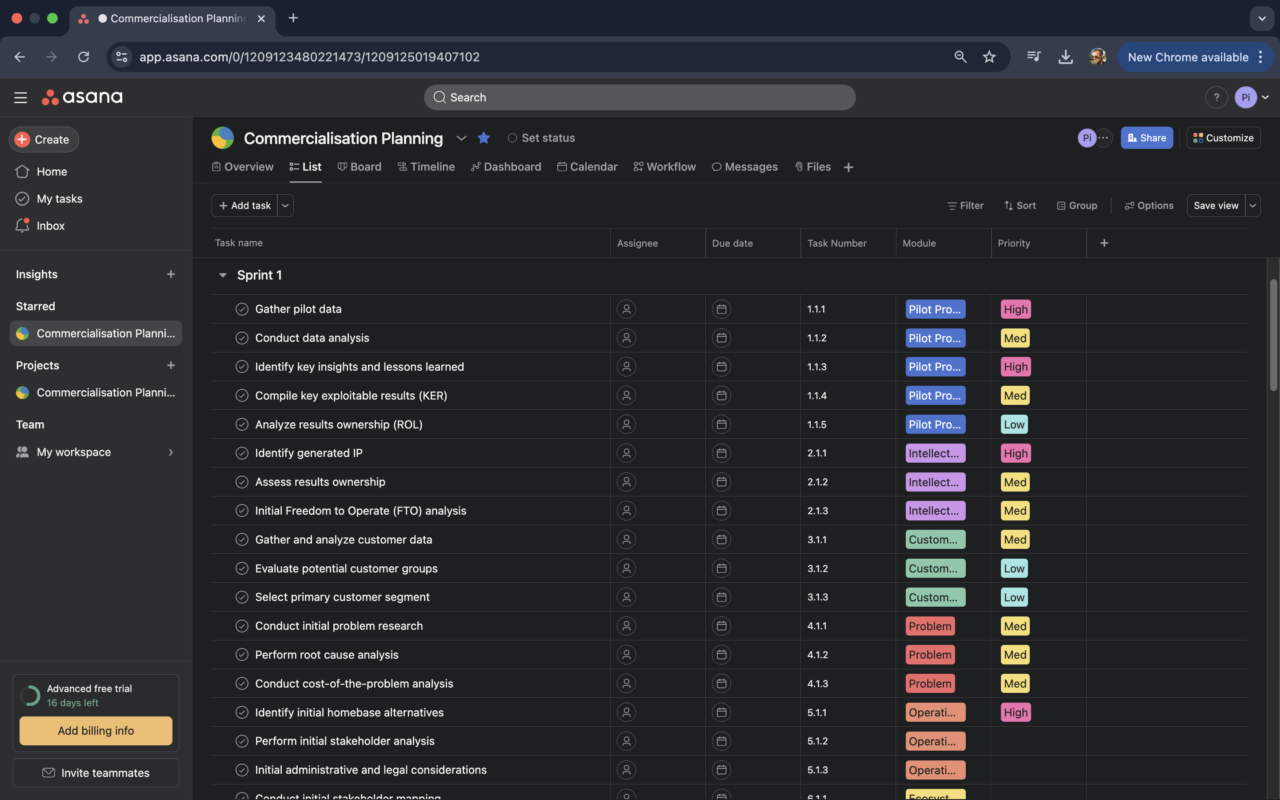The image size is (1280, 800).
Task: Open dropdown arrow next to Add task
Action: pyautogui.click(x=285, y=206)
